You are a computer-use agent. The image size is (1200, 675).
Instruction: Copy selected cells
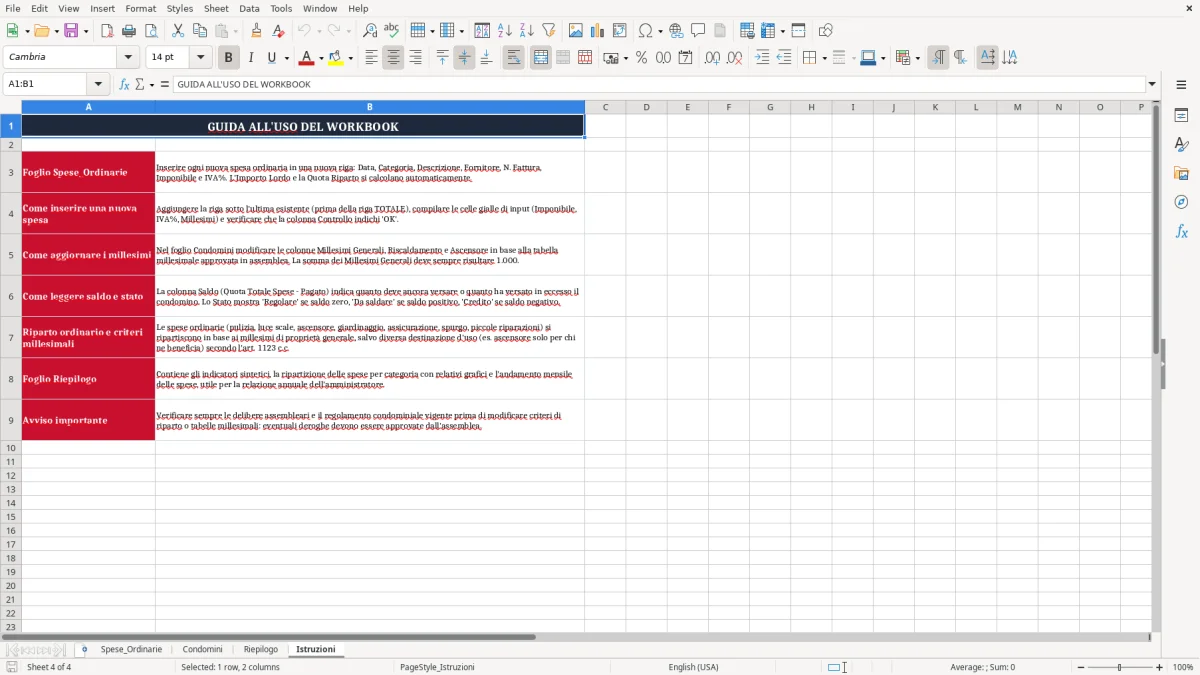click(x=200, y=31)
